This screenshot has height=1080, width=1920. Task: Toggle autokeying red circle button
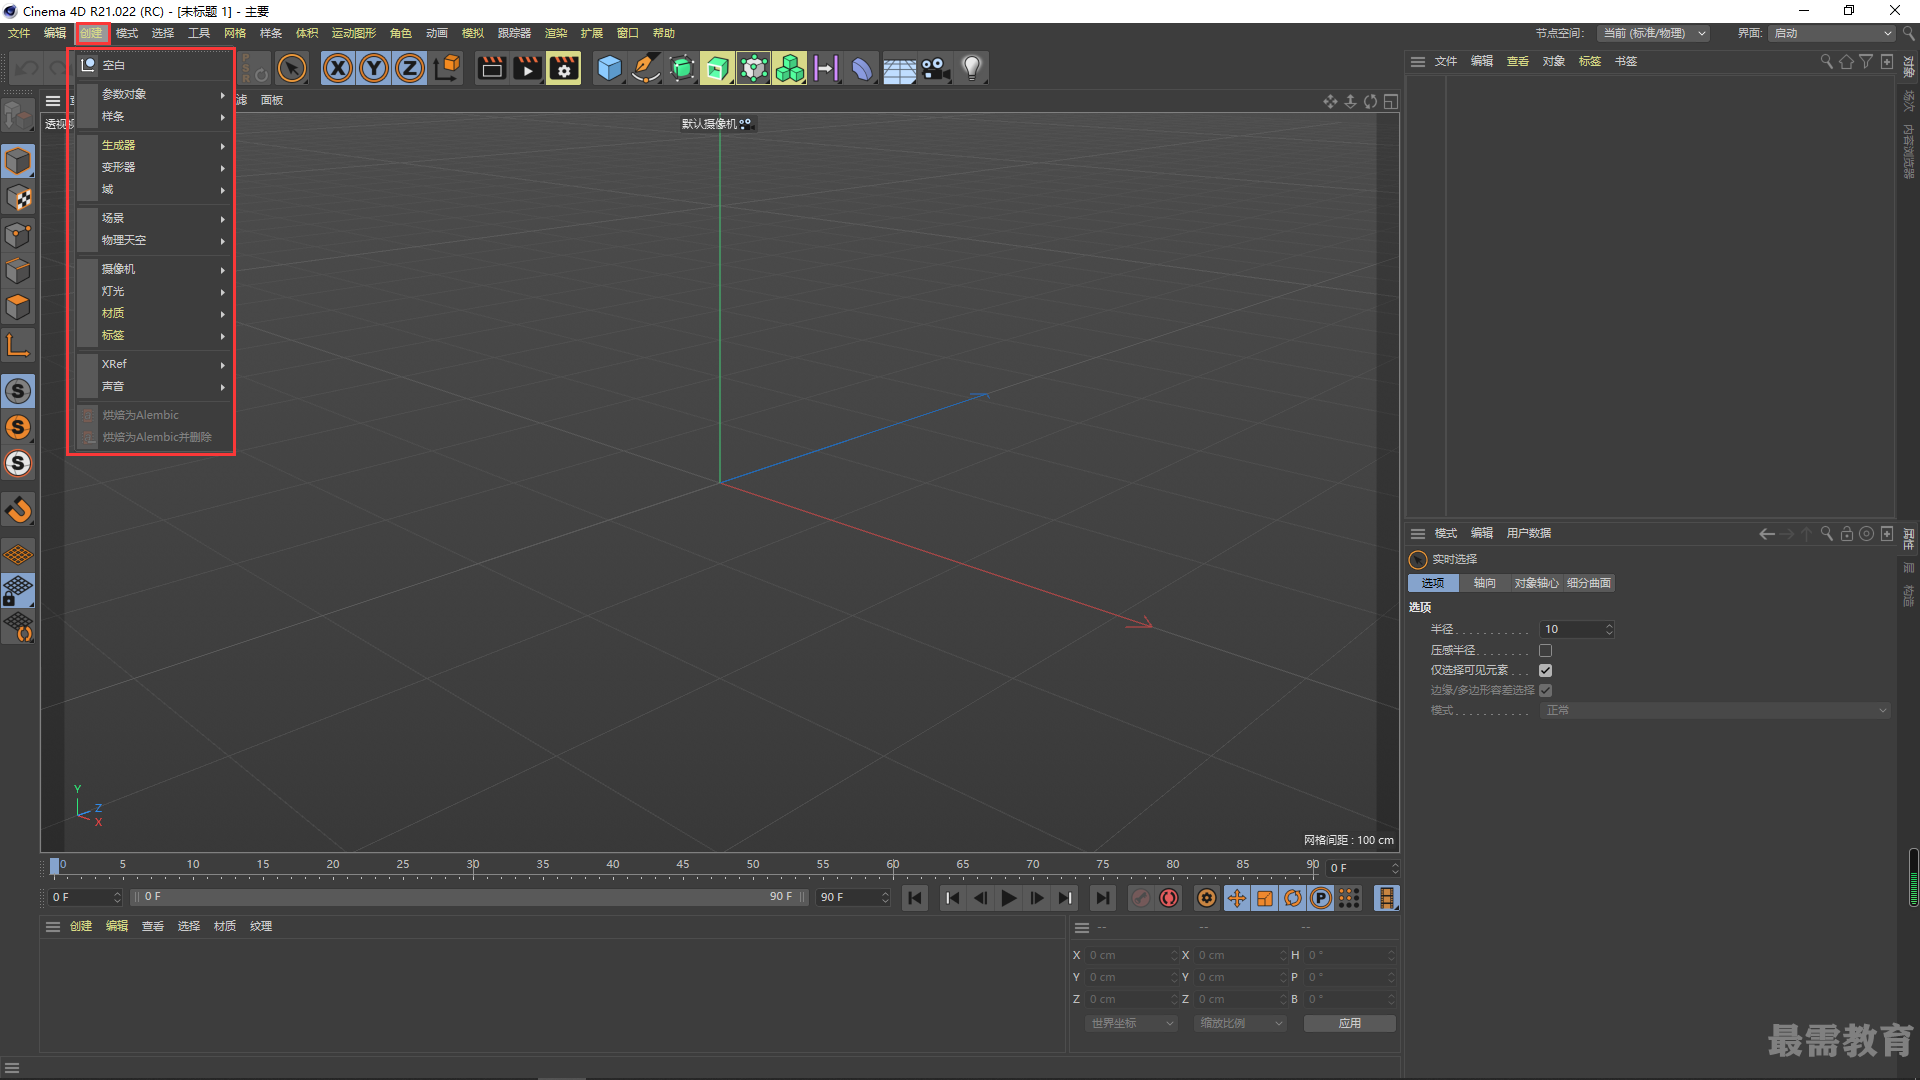1169,898
